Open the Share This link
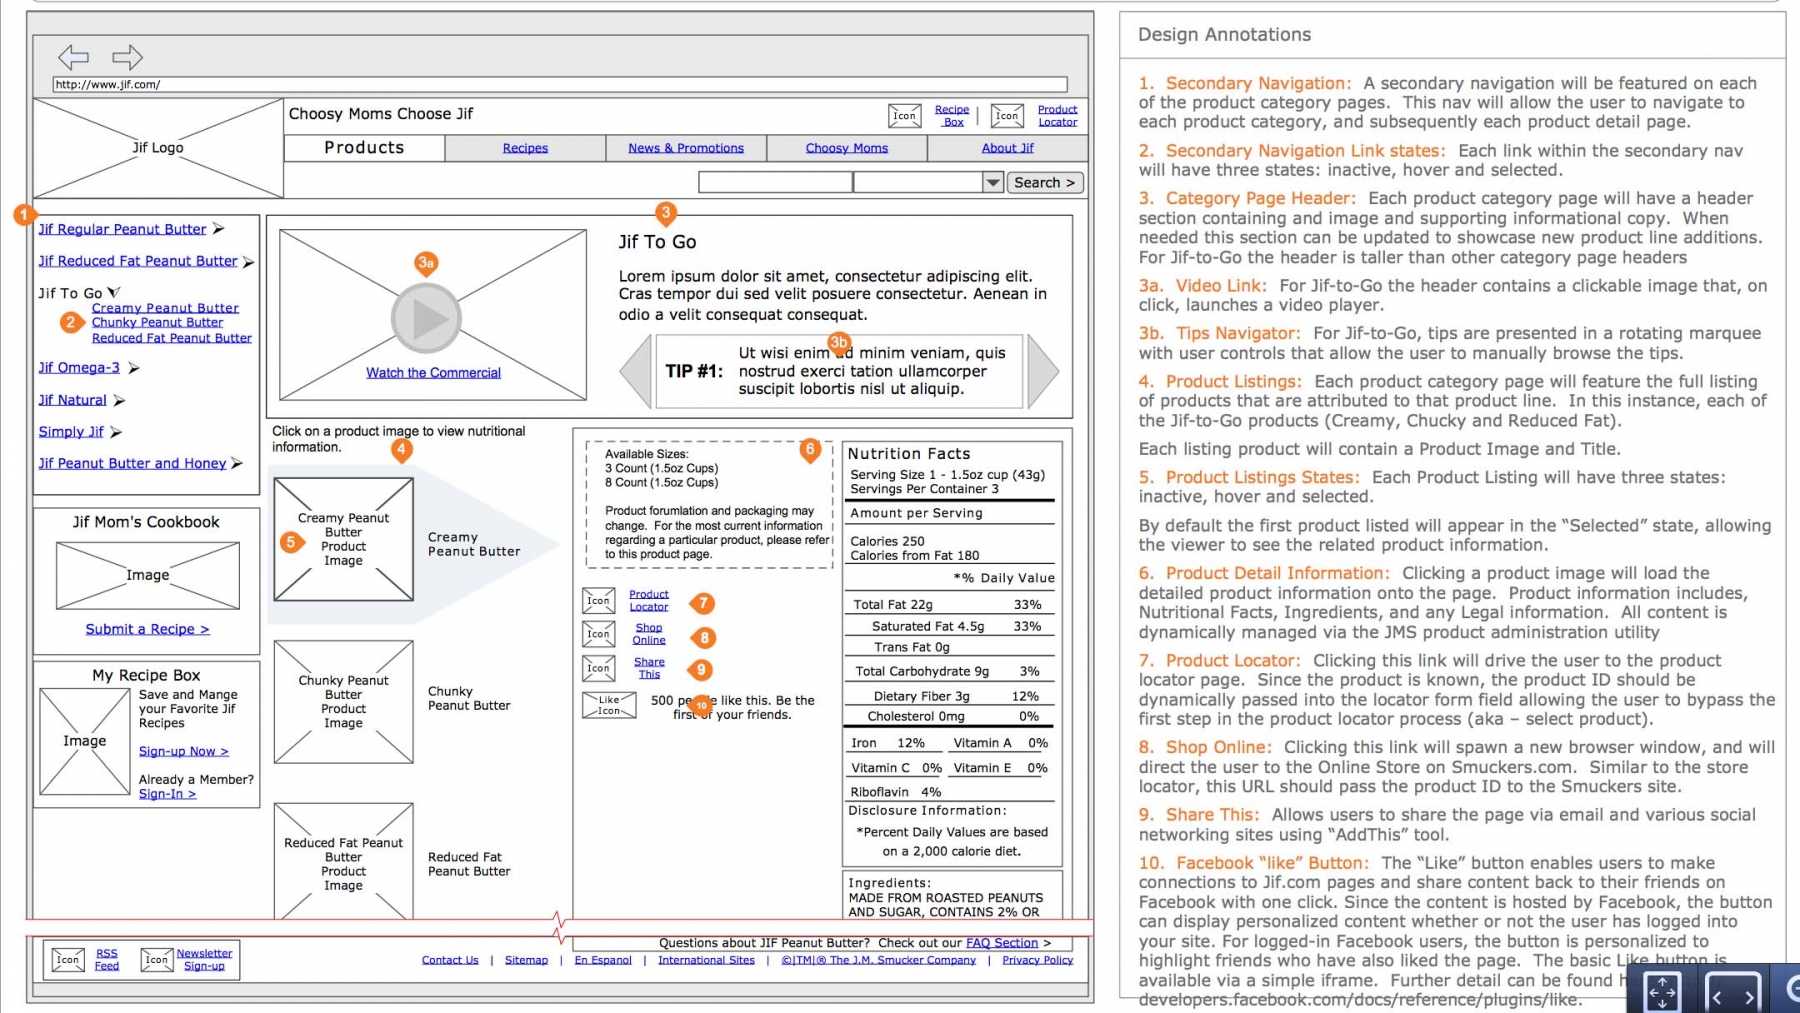Viewport: 1800px width, 1013px height. pos(649,668)
